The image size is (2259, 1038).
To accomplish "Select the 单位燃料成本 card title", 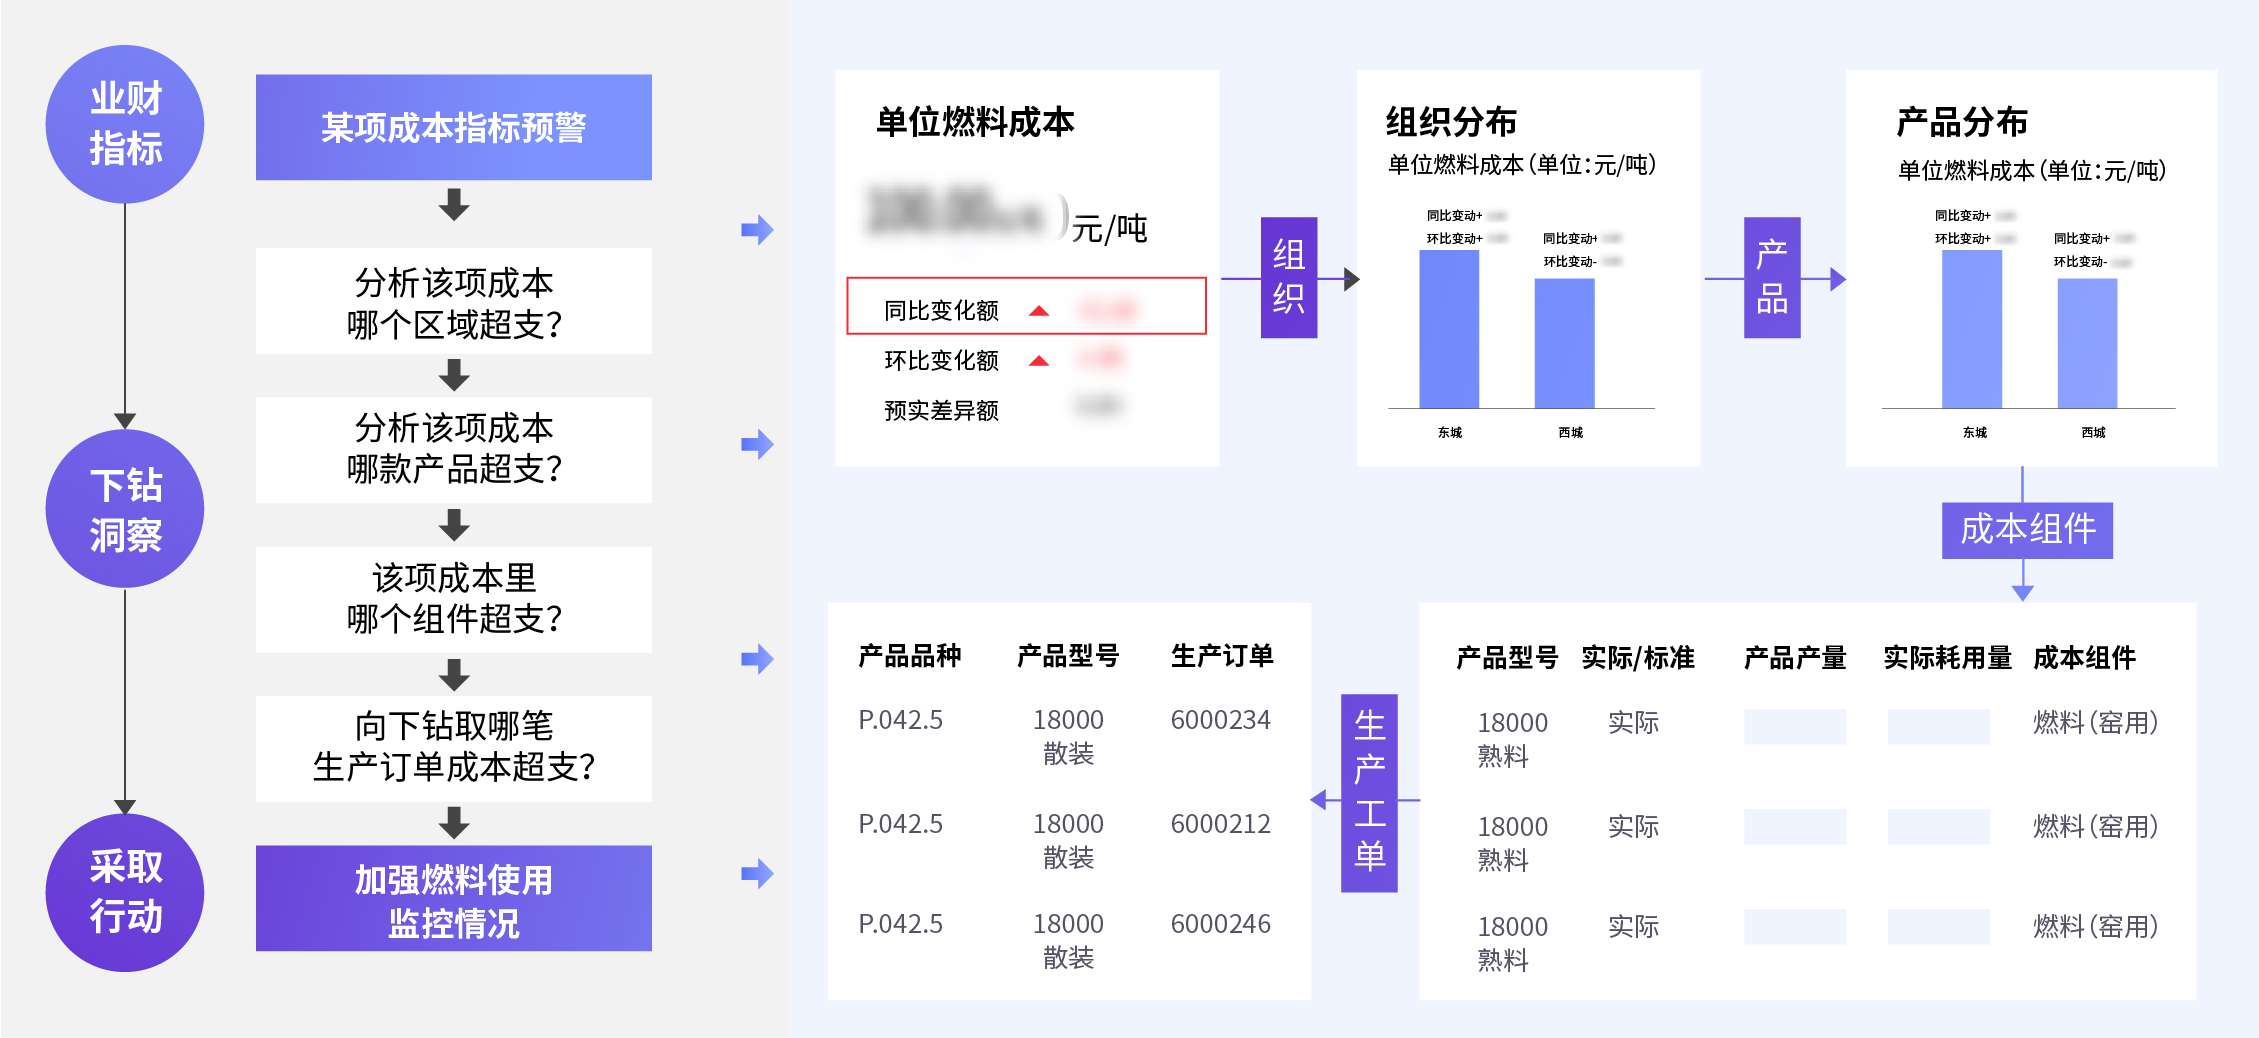I will [x=975, y=122].
